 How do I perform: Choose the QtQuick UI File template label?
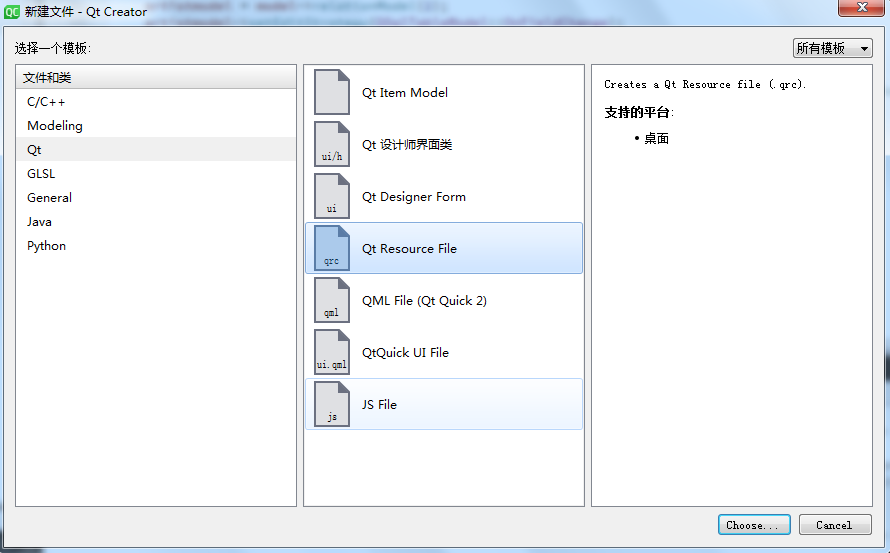[x=405, y=353]
